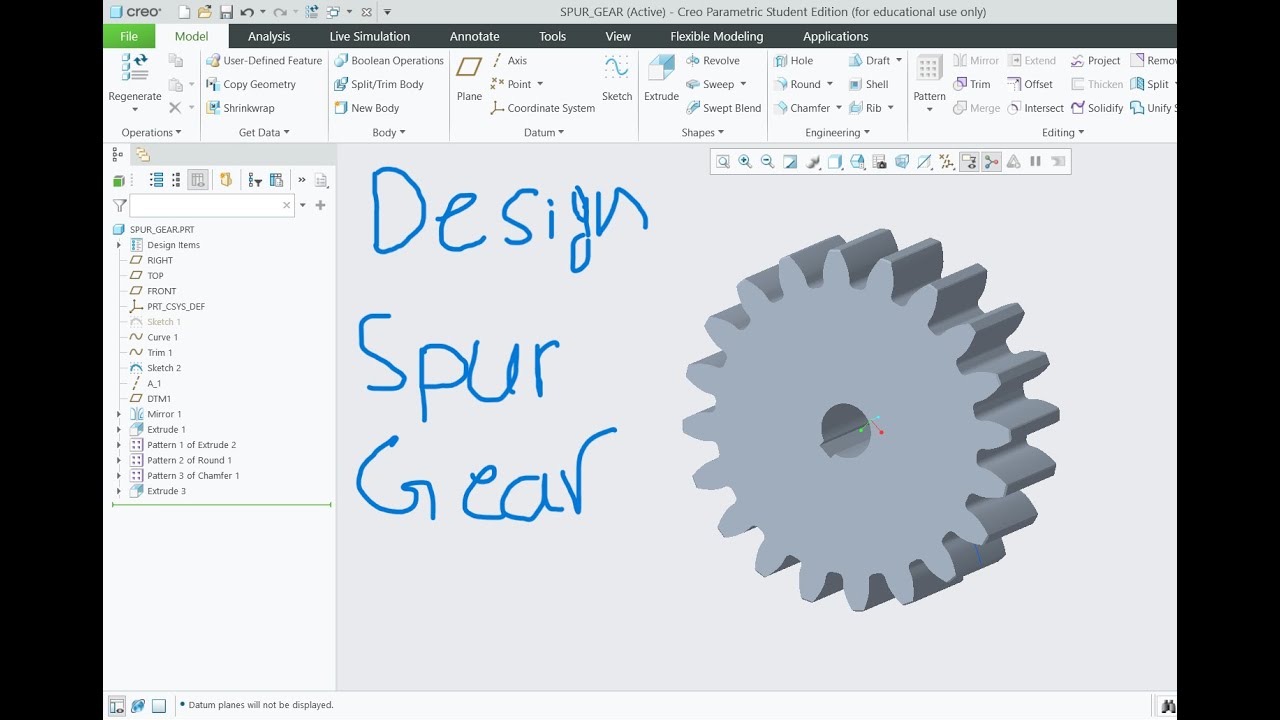This screenshot has width=1280, height=720.
Task: Open the View Manager icon
Action: pyautogui.click(x=879, y=161)
